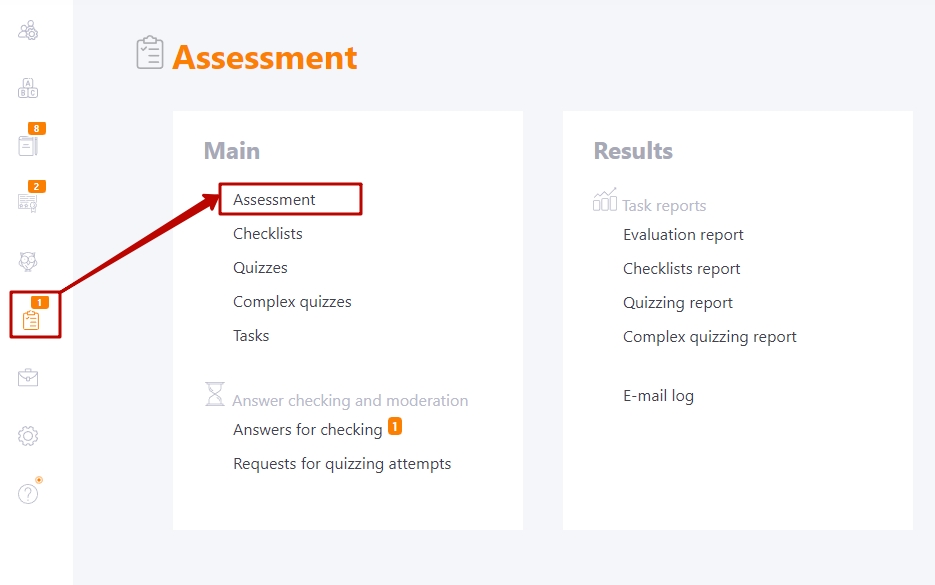Open the users and gear sidebar icon
This screenshot has height=585, width=935.
coord(28,30)
